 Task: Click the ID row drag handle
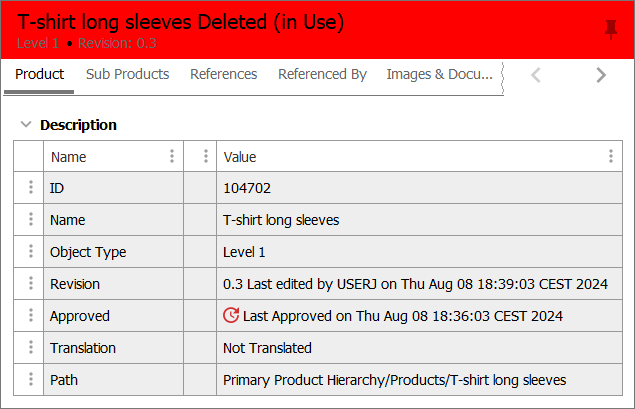tap(30, 188)
